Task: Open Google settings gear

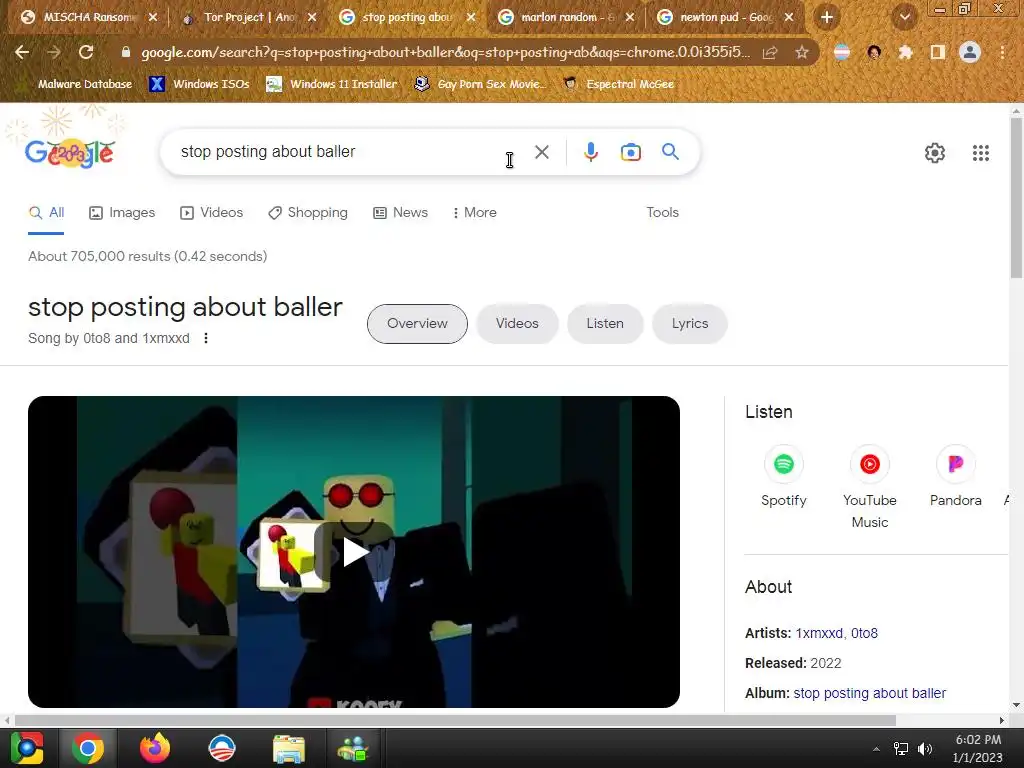Action: [x=935, y=153]
